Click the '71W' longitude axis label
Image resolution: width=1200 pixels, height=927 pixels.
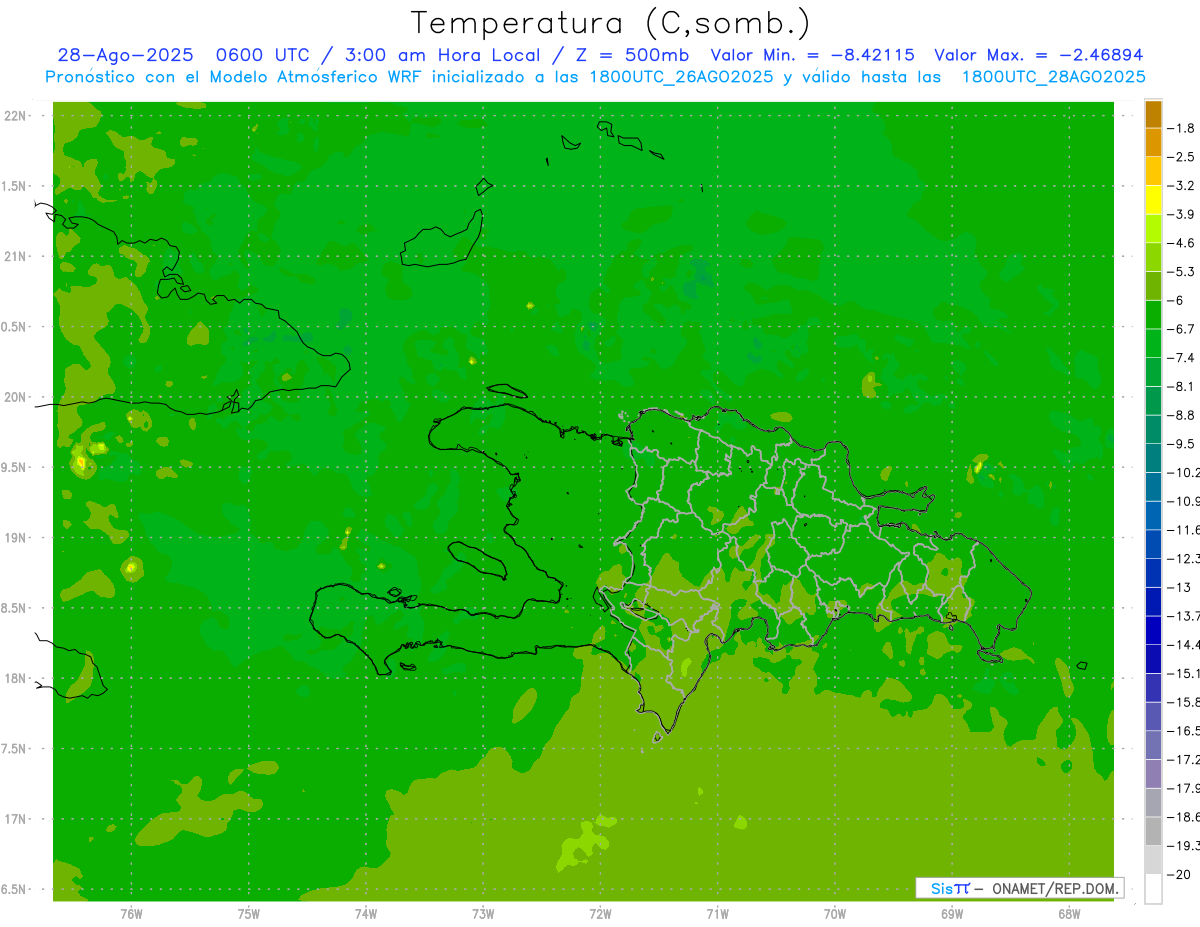pos(717,914)
